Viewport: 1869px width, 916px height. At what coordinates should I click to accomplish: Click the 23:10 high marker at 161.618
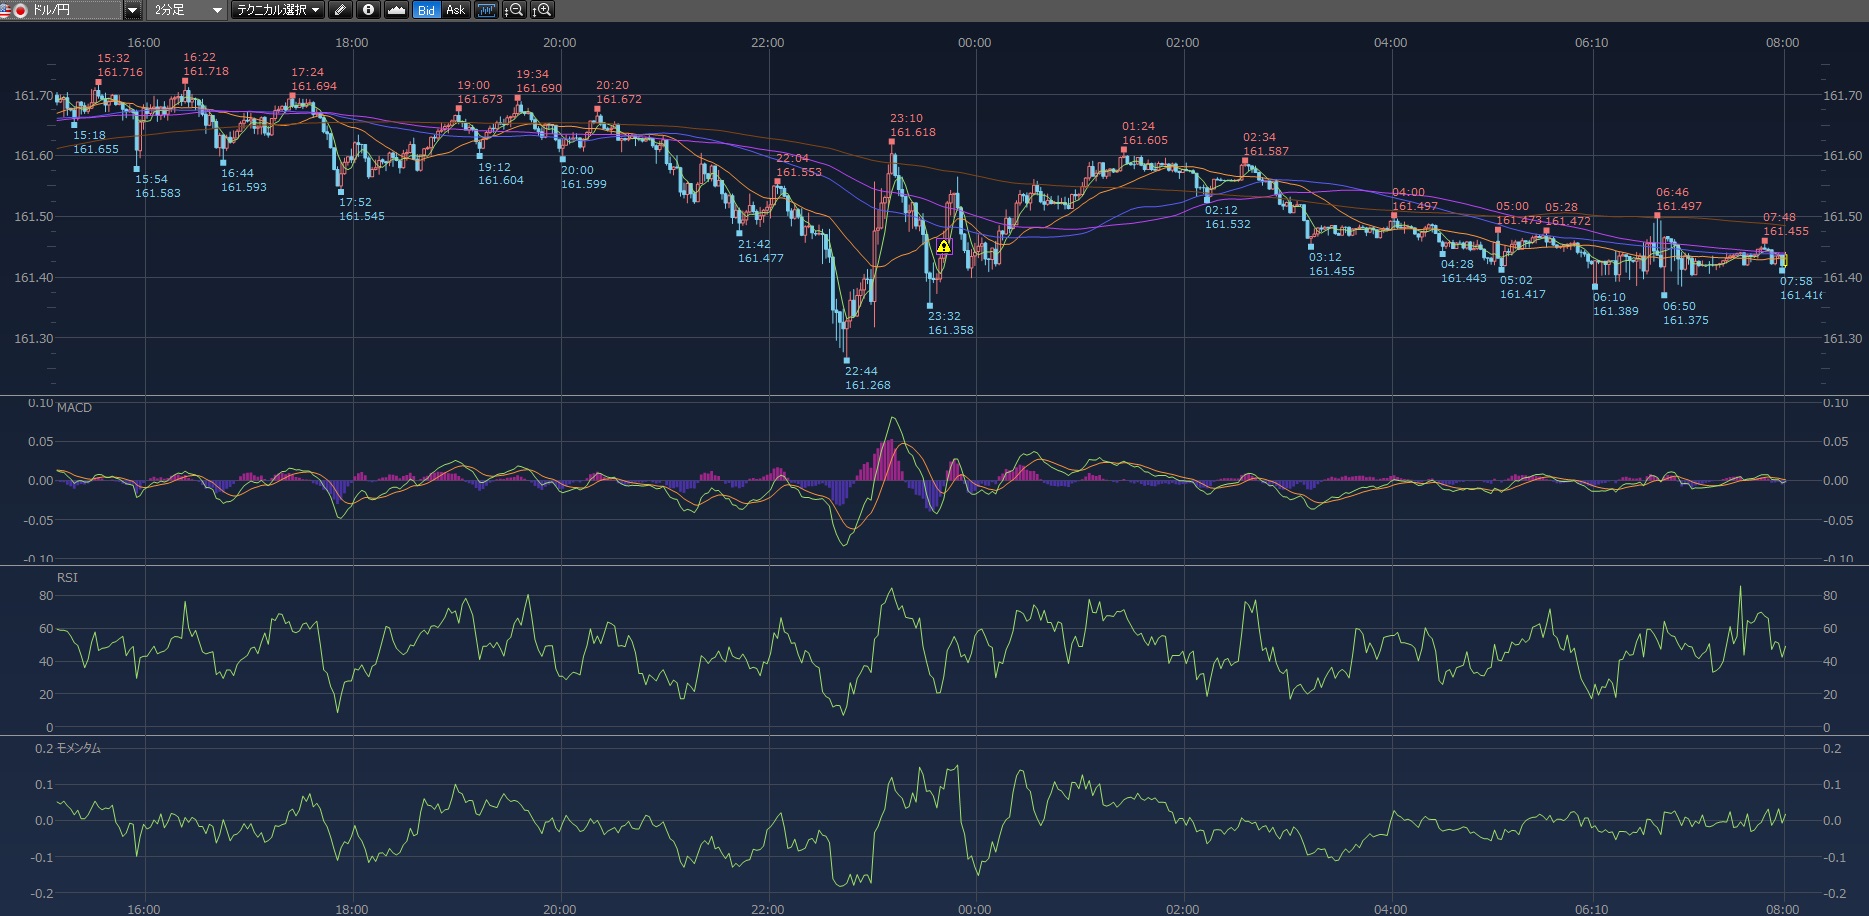click(x=892, y=141)
